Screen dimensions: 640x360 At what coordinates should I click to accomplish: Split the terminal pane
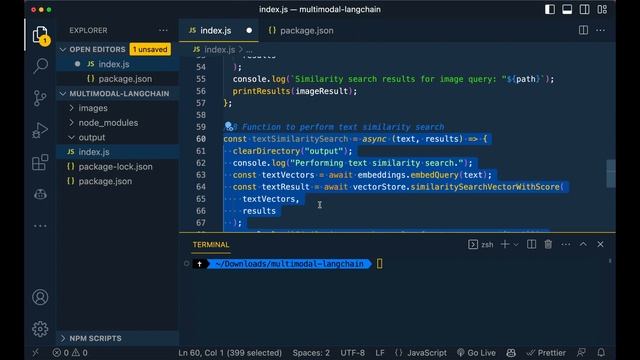(x=531, y=244)
